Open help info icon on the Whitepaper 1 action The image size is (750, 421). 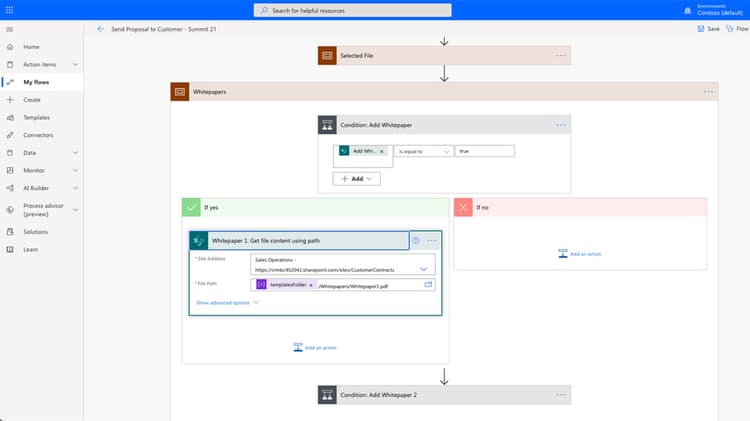[416, 241]
